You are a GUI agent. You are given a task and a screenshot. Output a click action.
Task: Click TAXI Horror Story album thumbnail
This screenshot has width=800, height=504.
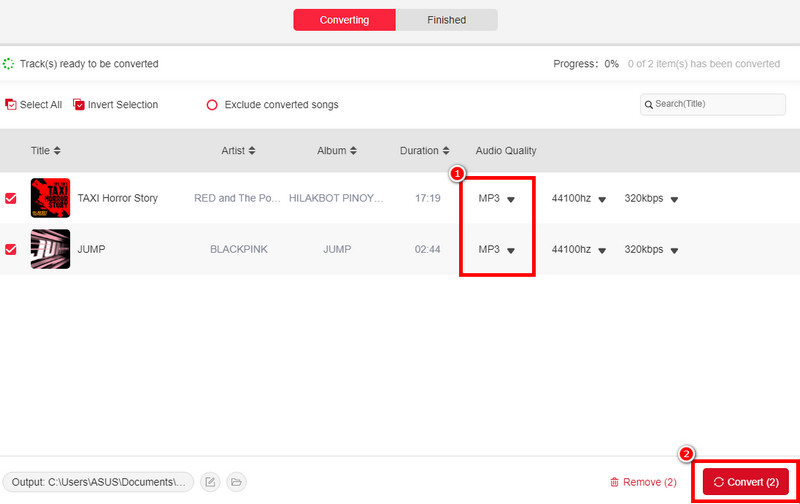coord(50,198)
